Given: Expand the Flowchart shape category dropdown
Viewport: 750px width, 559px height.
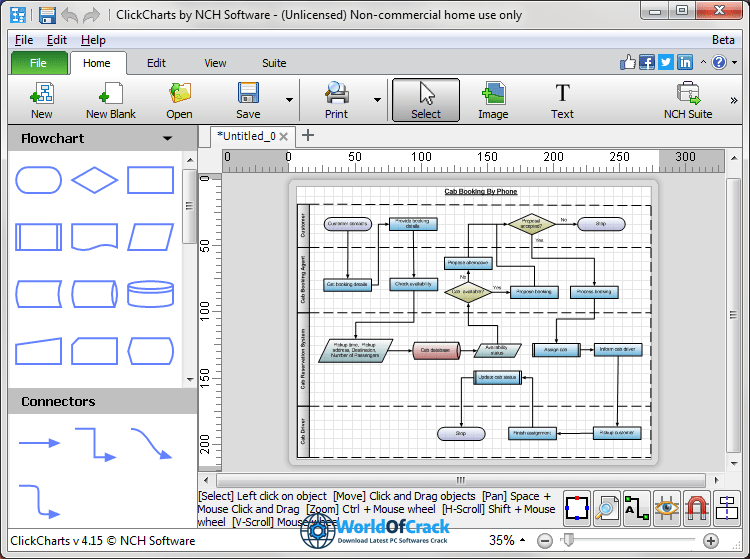Looking at the screenshot, I should click(x=167, y=139).
